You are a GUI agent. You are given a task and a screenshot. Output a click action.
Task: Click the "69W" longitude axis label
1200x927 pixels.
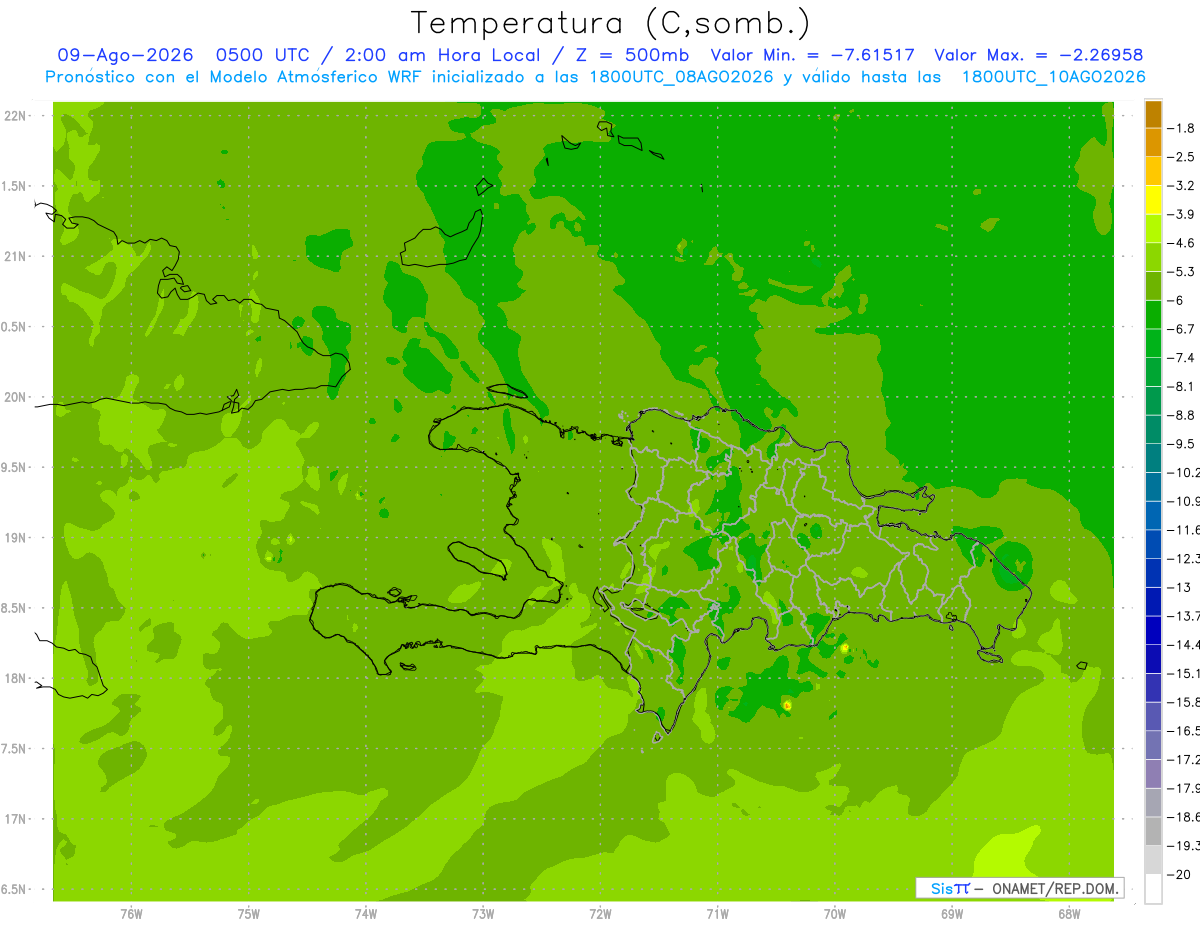click(x=952, y=914)
